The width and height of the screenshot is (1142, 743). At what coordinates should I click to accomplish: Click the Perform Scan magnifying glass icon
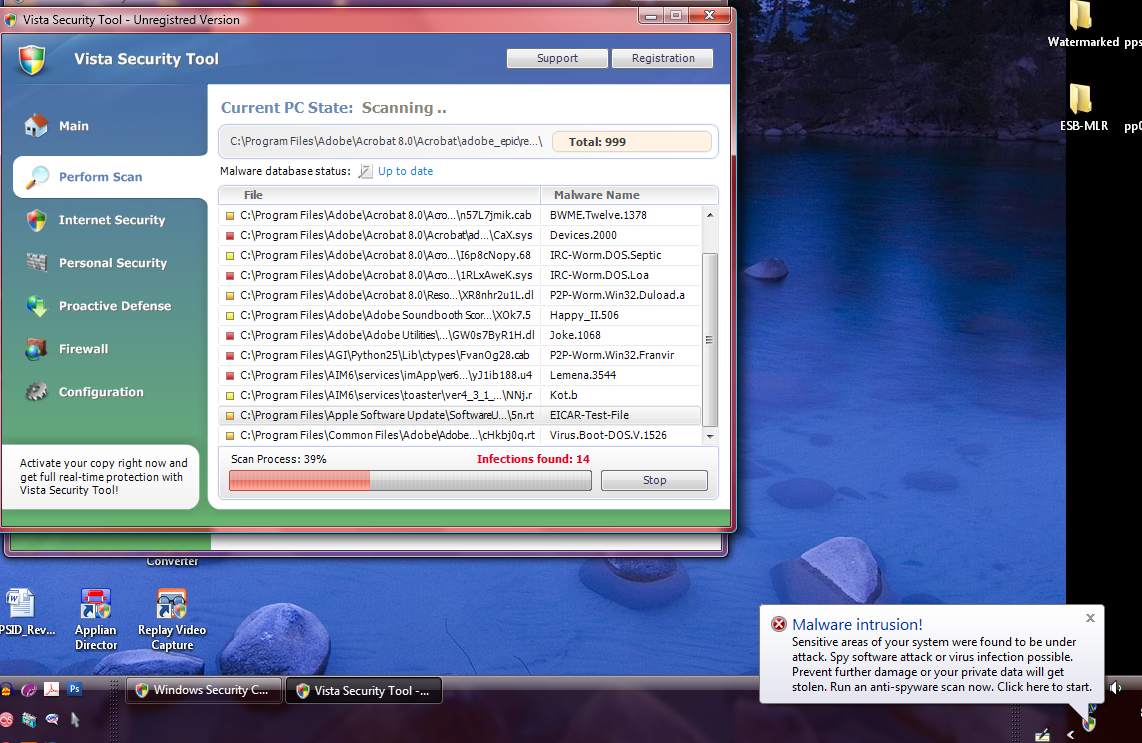[37, 177]
